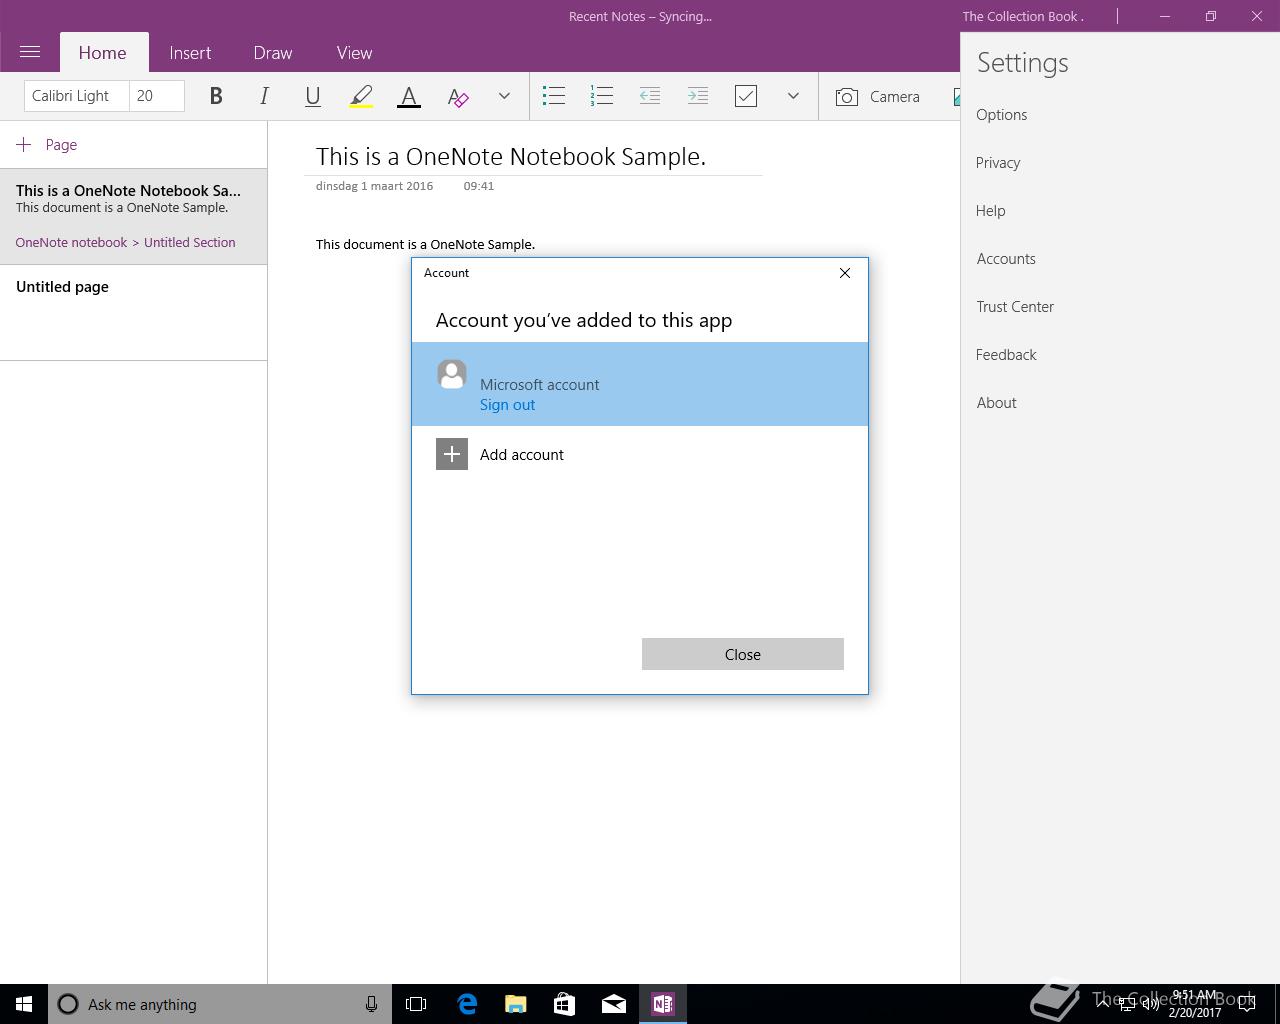Open the Store from the taskbar

click(x=565, y=1004)
